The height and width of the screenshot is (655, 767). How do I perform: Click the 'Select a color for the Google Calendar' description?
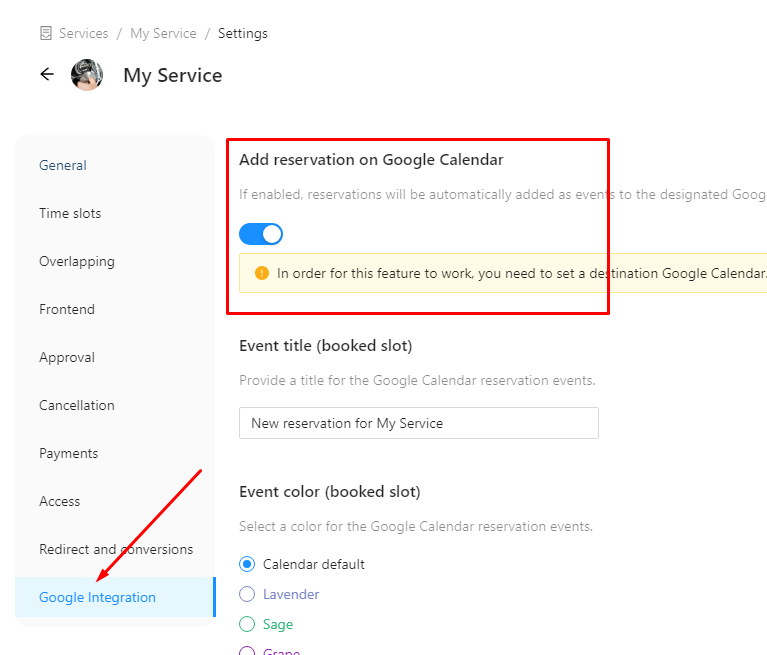[x=416, y=526]
